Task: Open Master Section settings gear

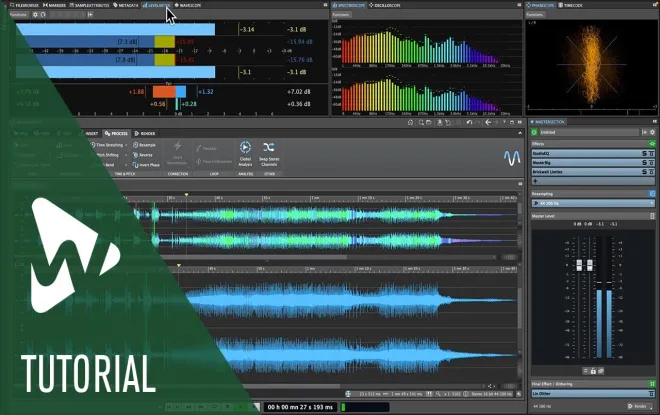Action: (x=652, y=132)
